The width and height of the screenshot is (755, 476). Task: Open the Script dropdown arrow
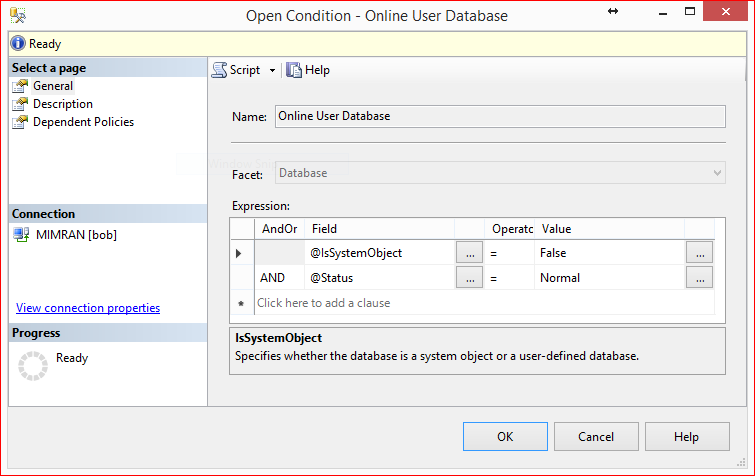coord(272,70)
